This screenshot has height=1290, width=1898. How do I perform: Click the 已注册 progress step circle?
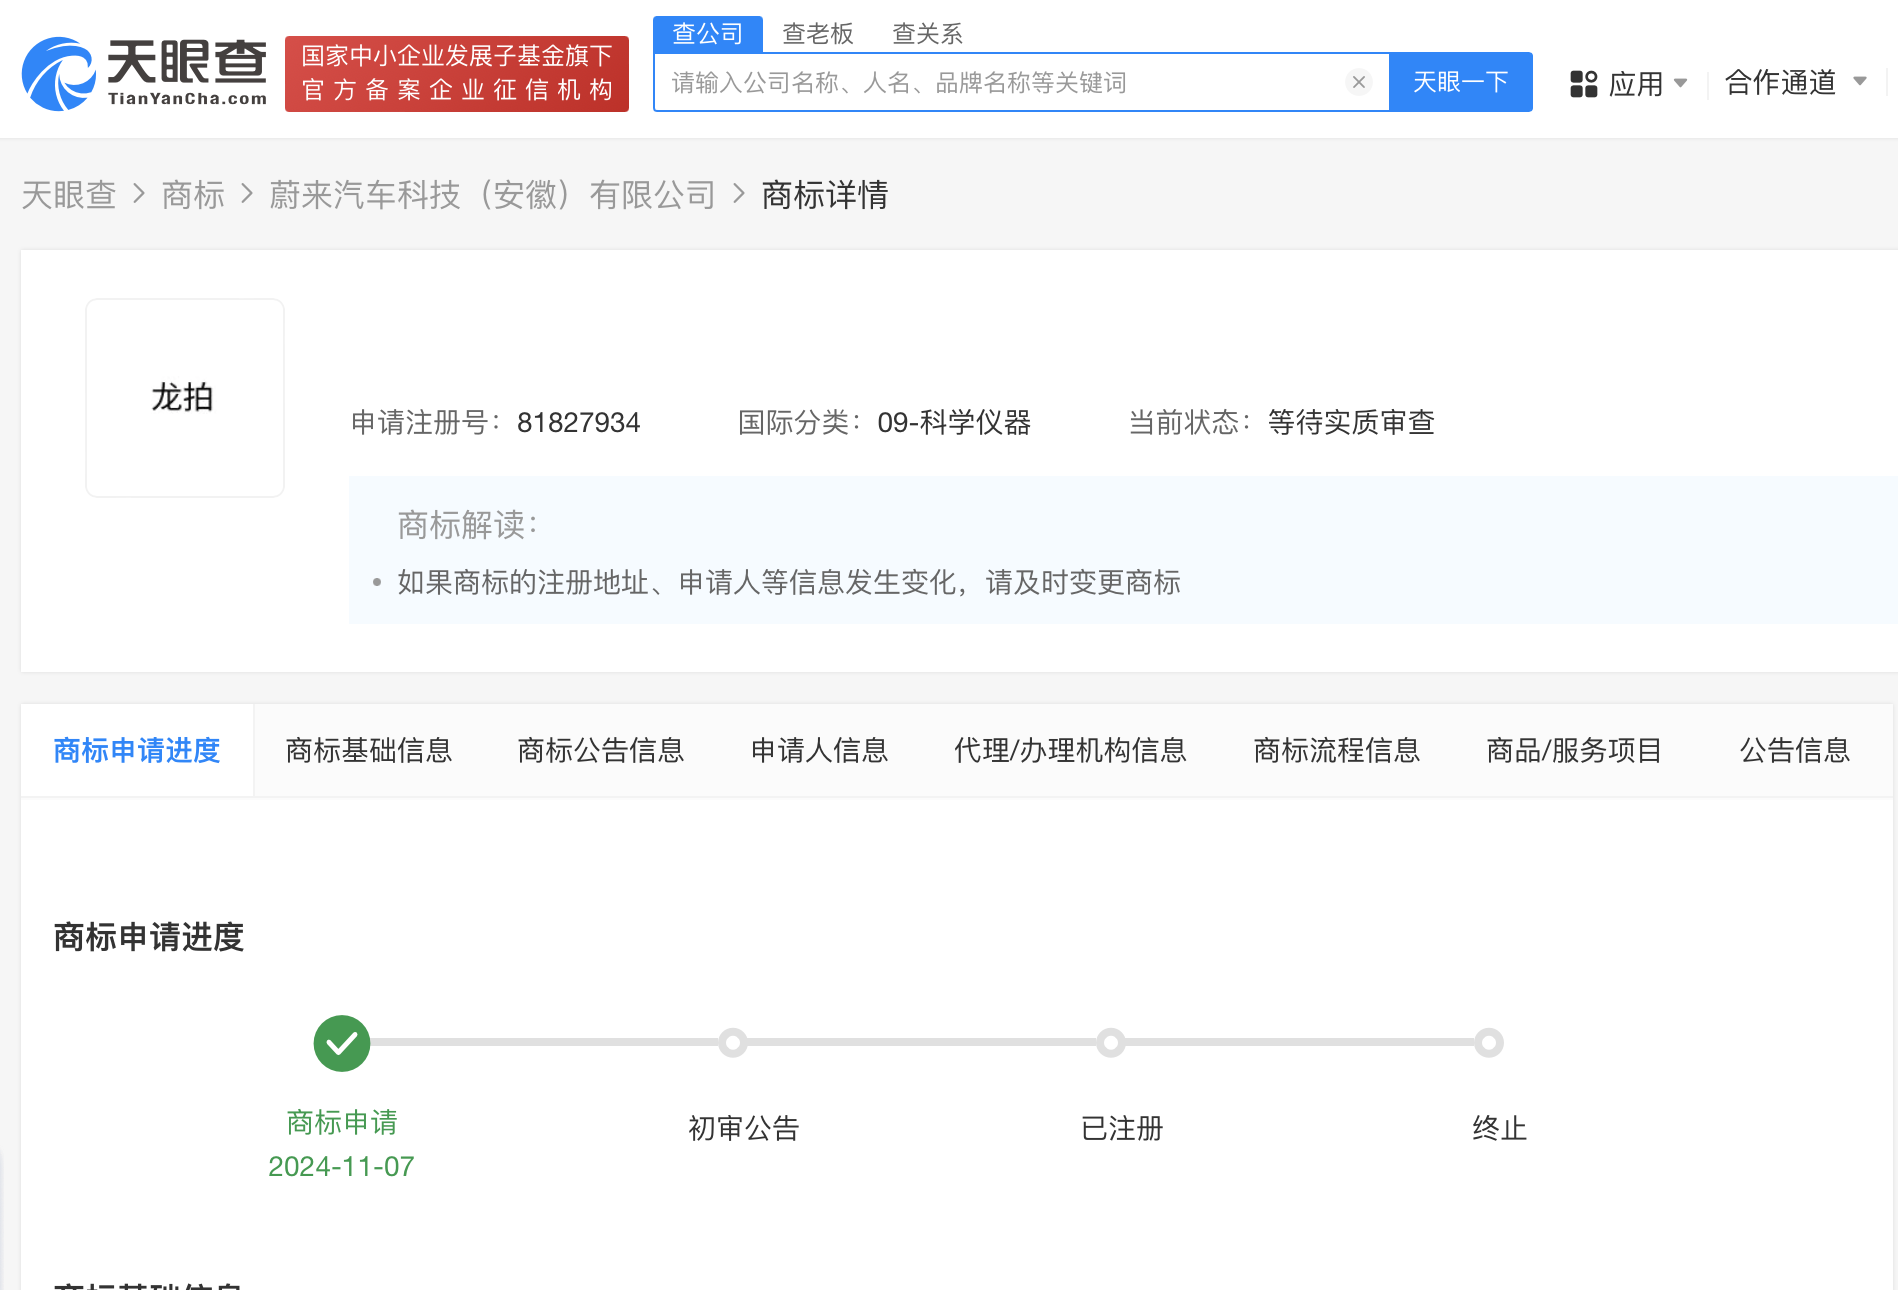1110,1043
